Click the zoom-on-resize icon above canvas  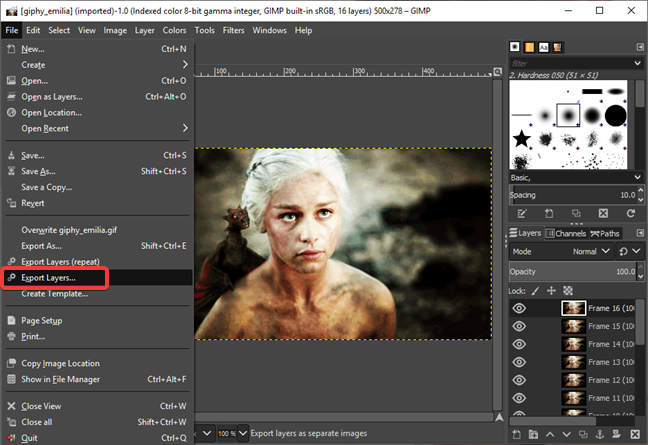pos(498,72)
